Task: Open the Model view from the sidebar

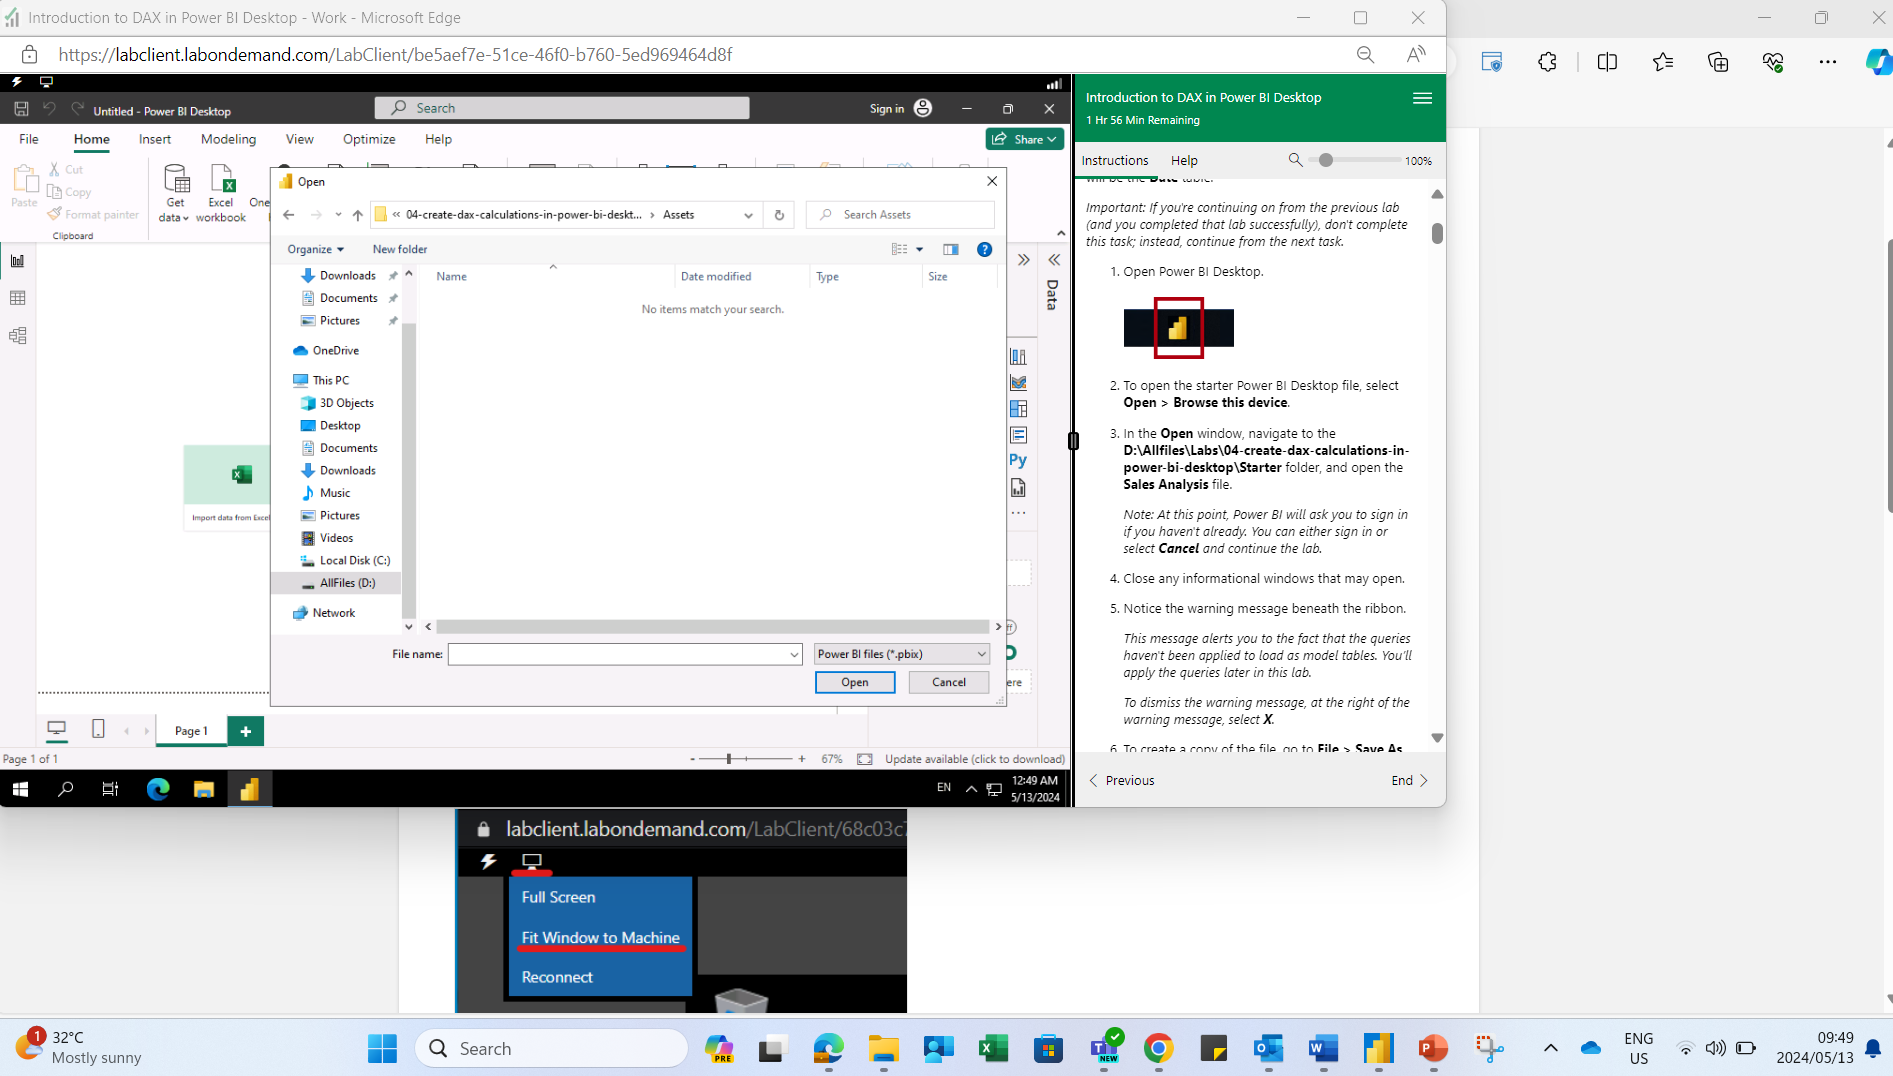Action: click(17, 335)
